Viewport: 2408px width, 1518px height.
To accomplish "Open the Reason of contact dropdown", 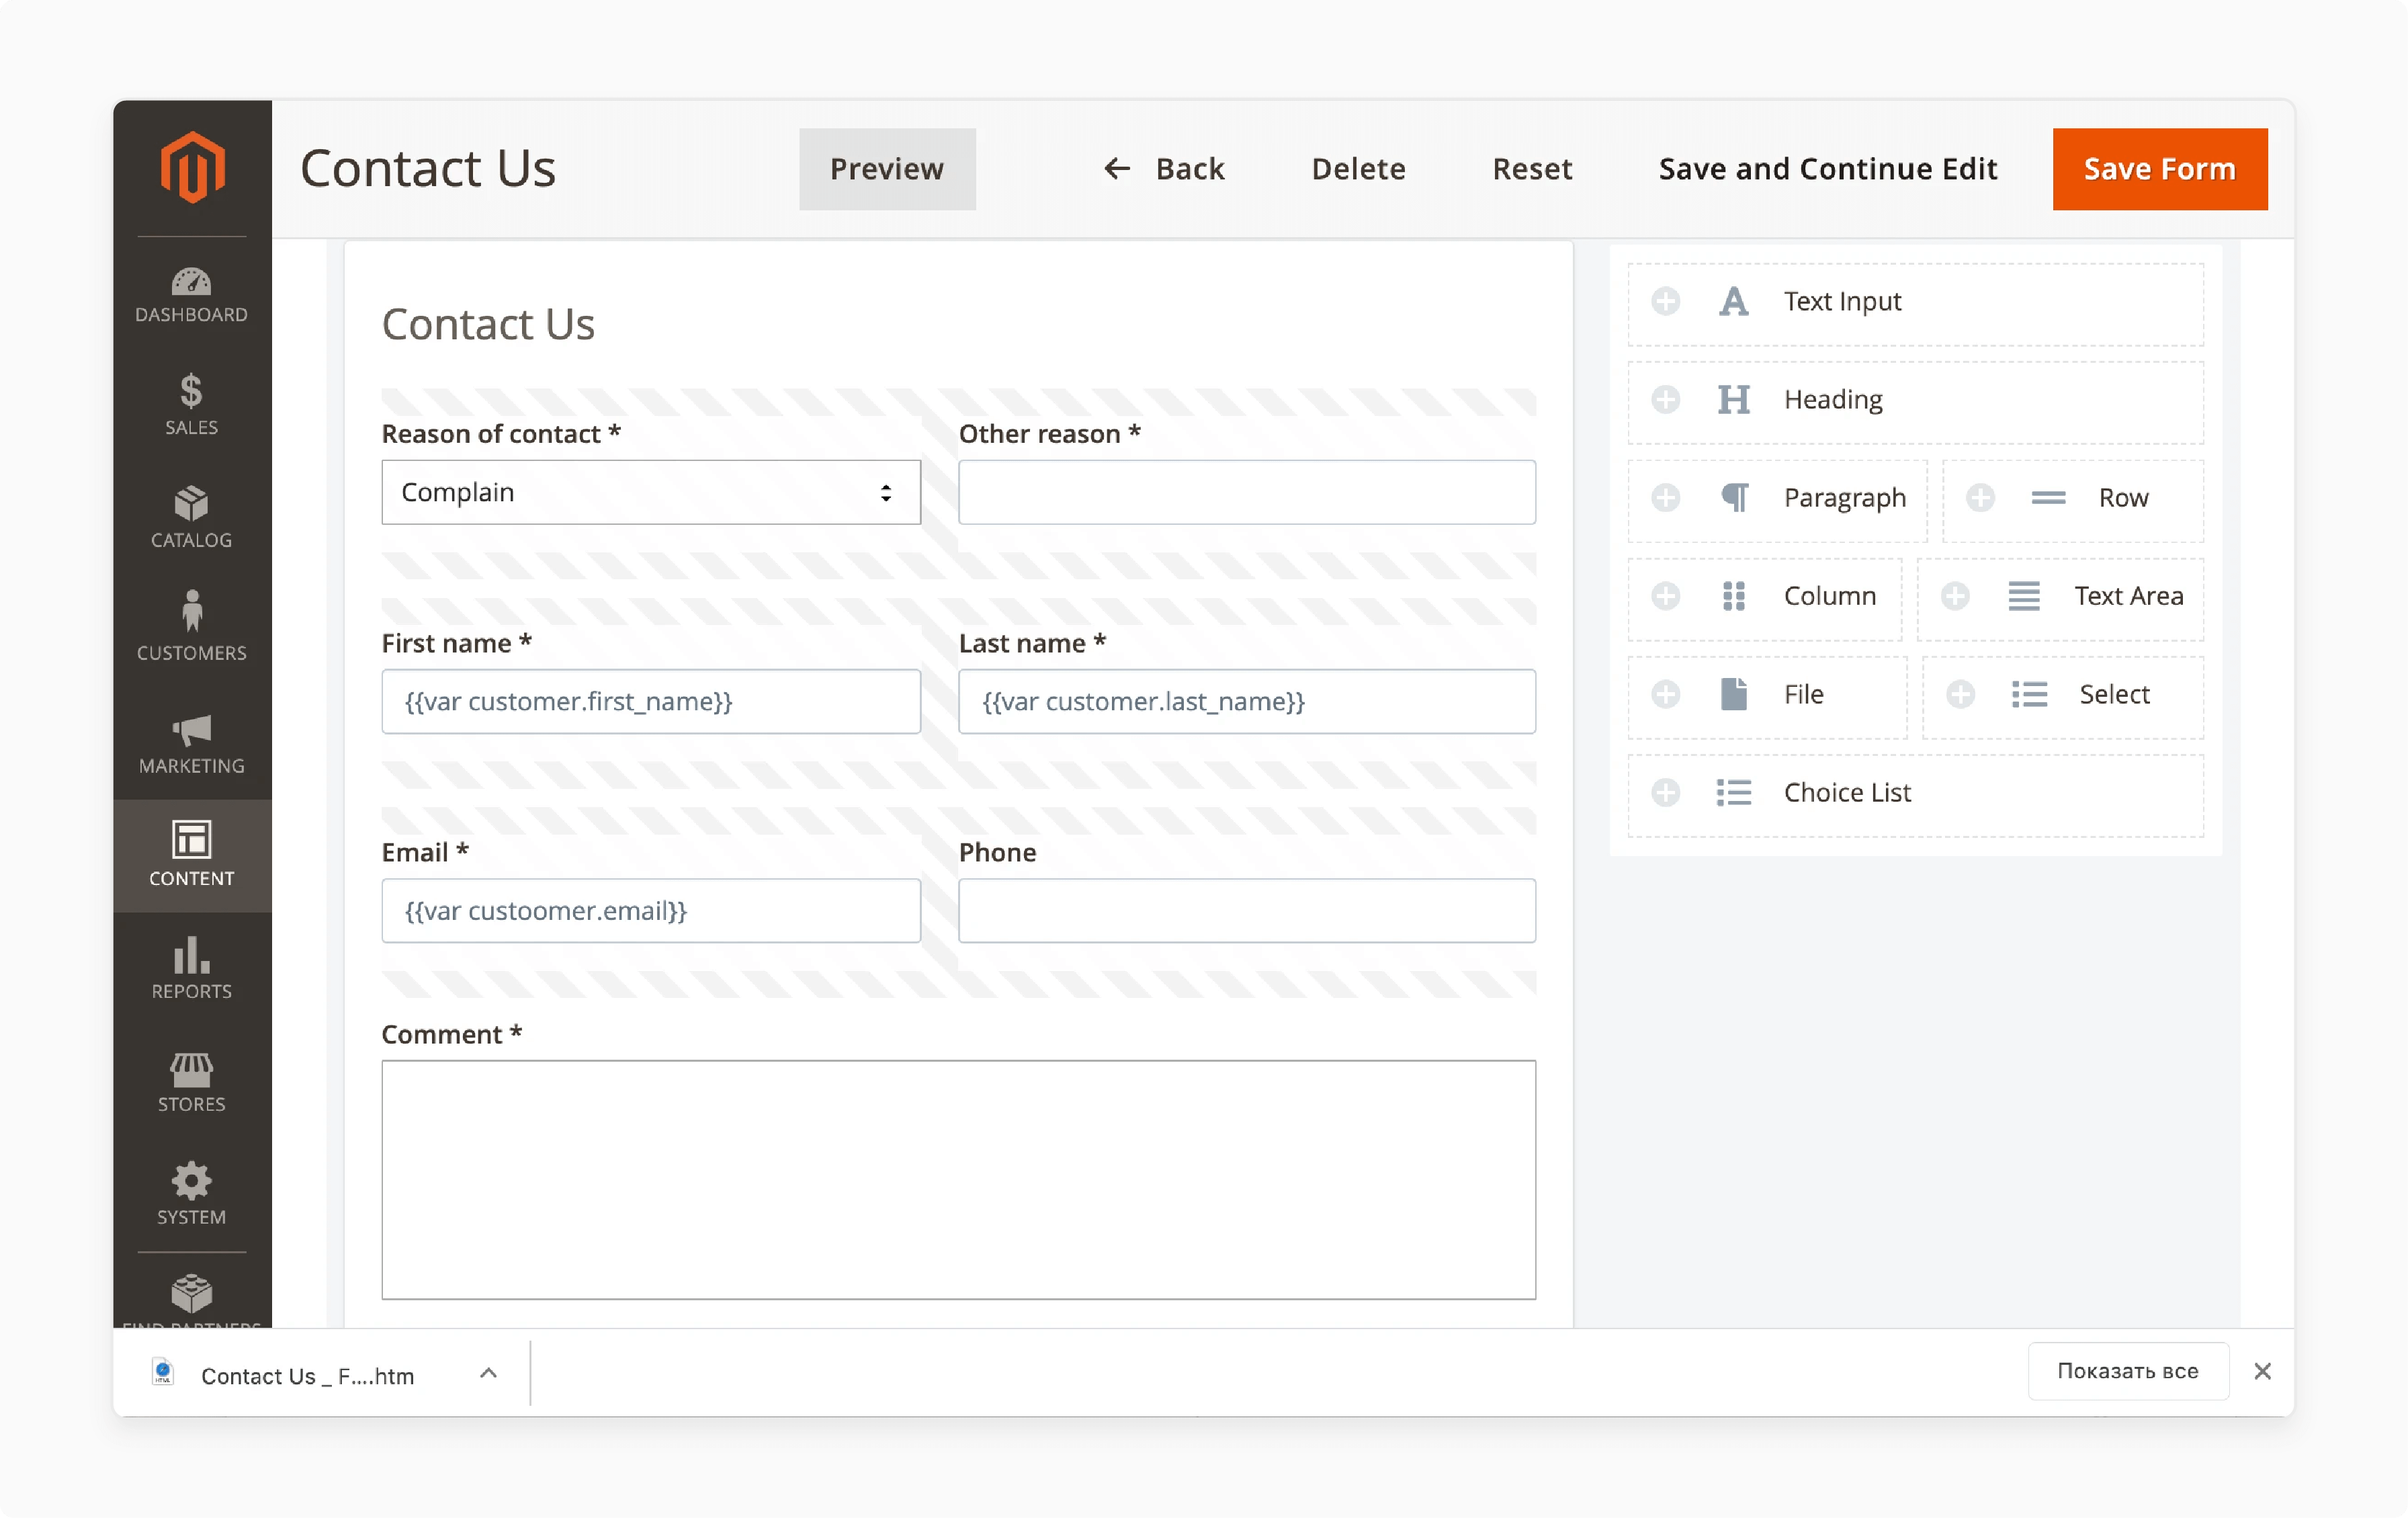I will coord(651,492).
